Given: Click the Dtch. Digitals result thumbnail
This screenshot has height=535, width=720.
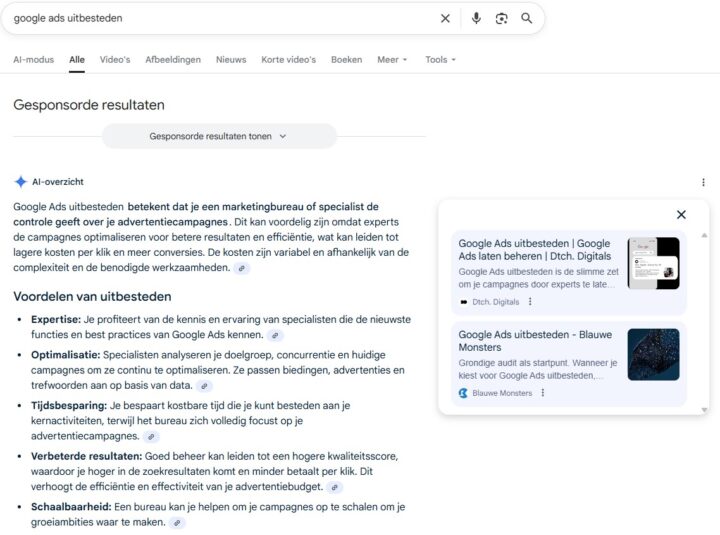Looking at the screenshot, I should click(x=653, y=263).
